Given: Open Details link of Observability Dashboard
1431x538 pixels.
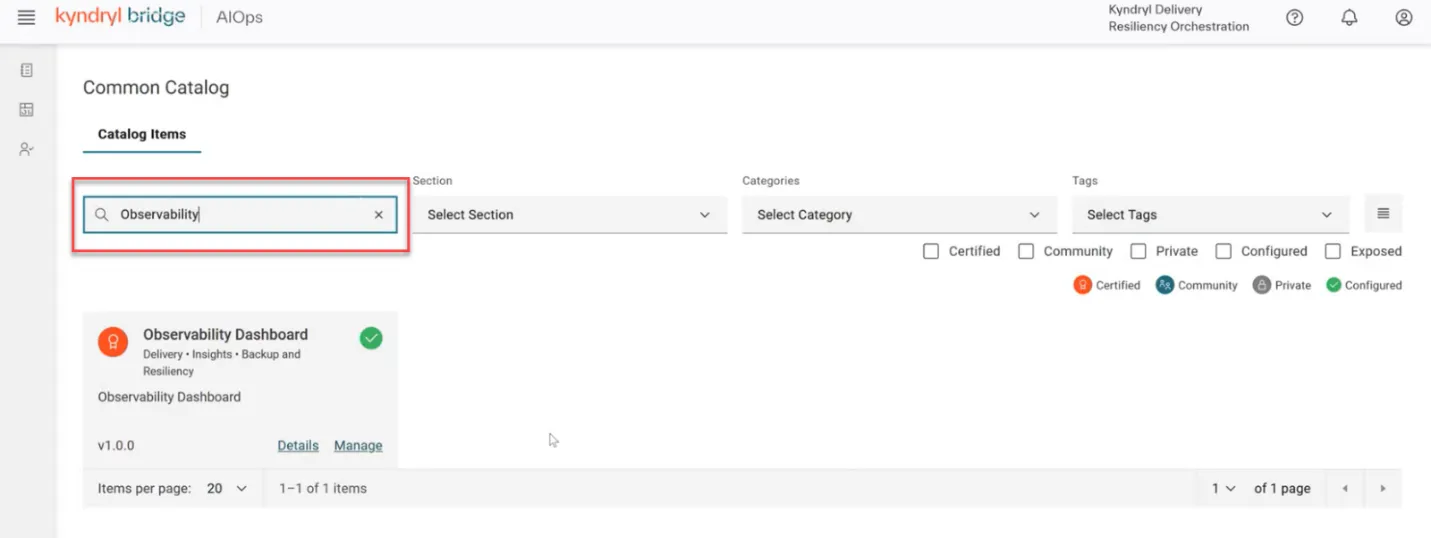Looking at the screenshot, I should 298,446.
